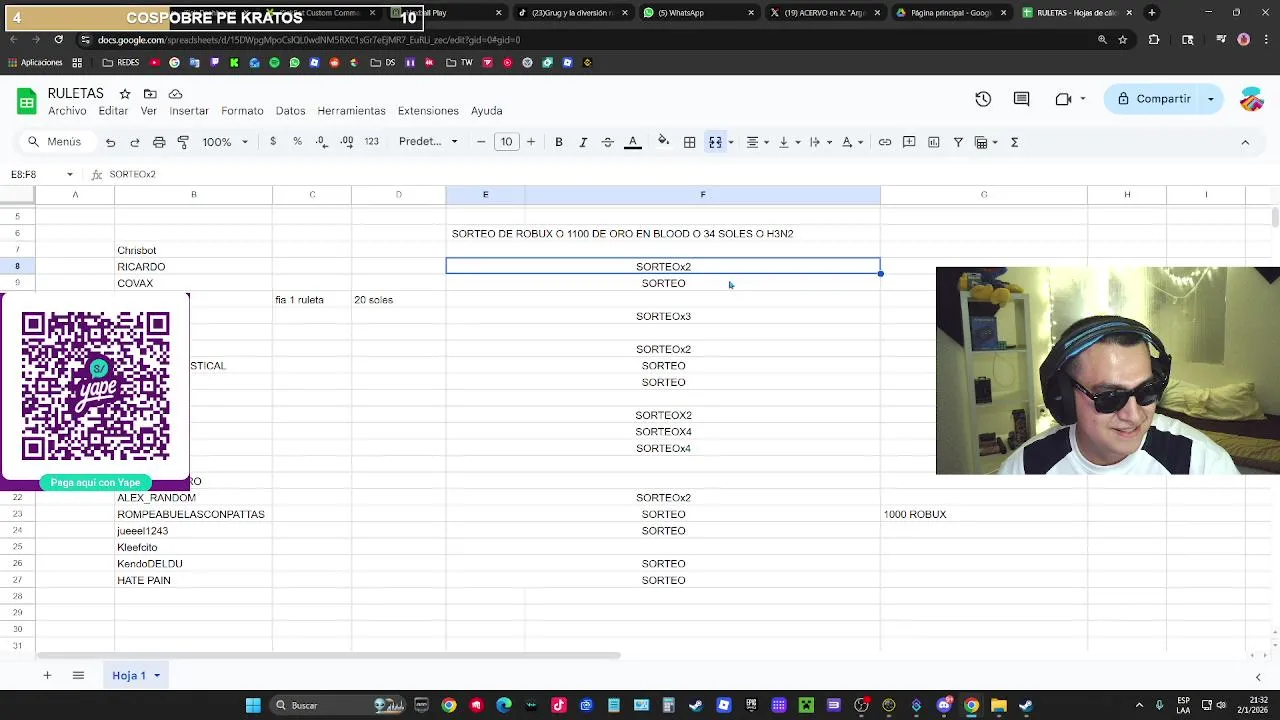
Task: Click the undo arrow in the toolbar
Action: tap(110, 142)
